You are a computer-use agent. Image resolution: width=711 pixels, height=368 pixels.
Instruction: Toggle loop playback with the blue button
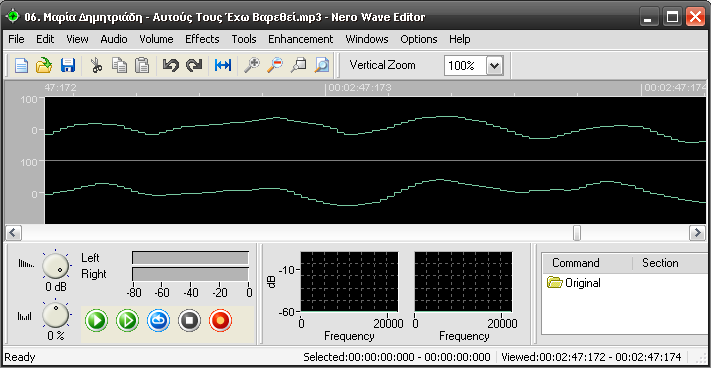[x=158, y=321]
